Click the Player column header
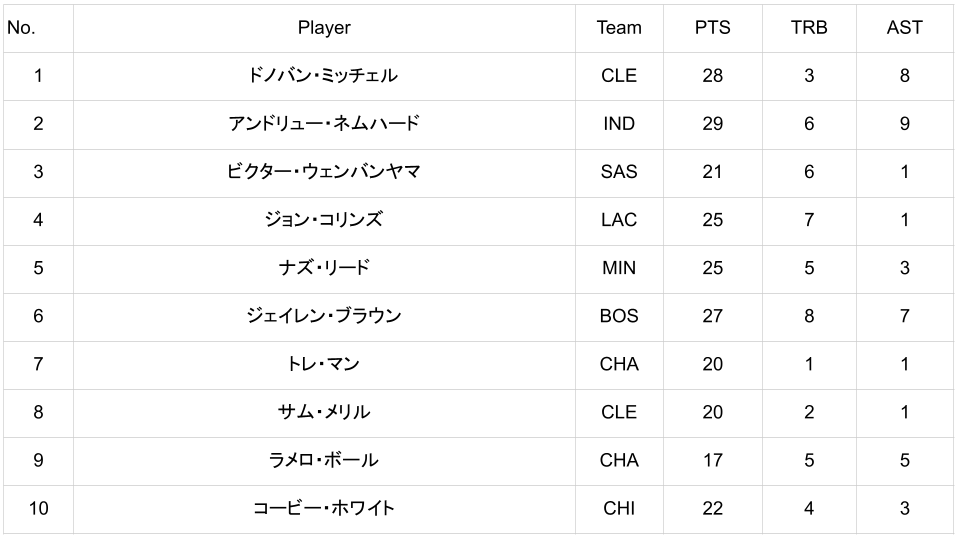Screen dimensions: 960x540 coord(324,28)
